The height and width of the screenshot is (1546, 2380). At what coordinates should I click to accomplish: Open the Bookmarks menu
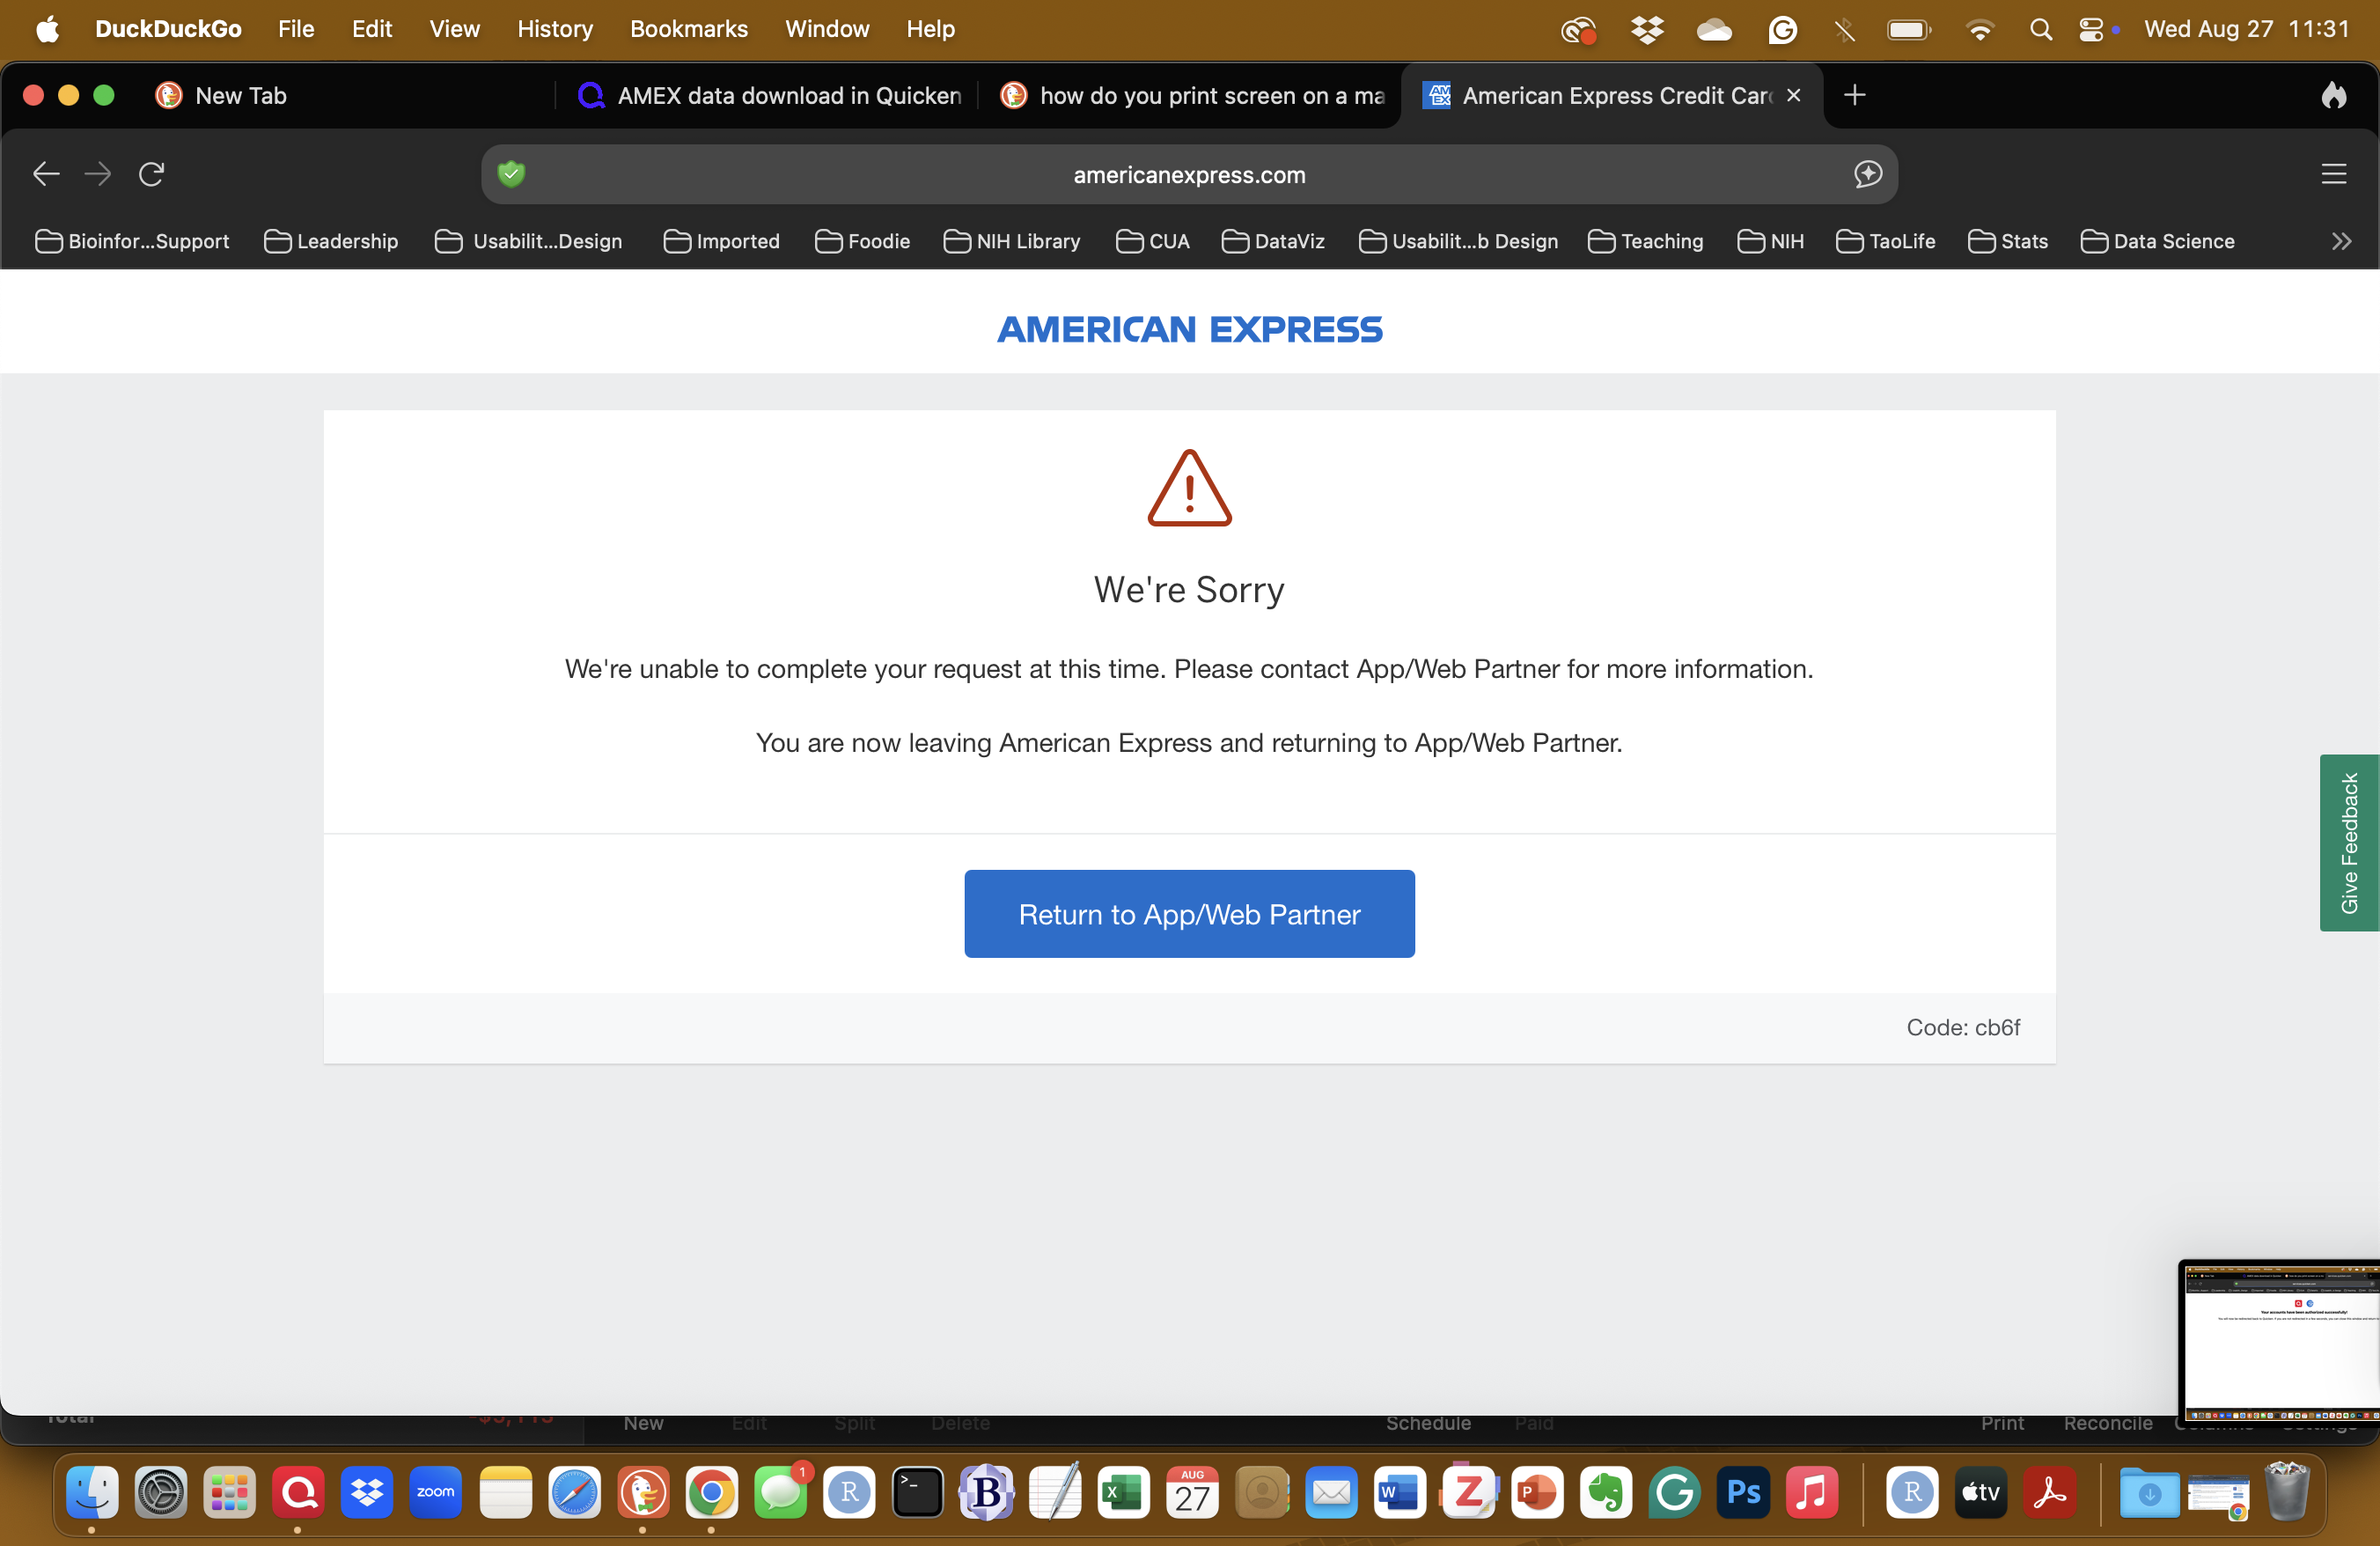[688, 29]
